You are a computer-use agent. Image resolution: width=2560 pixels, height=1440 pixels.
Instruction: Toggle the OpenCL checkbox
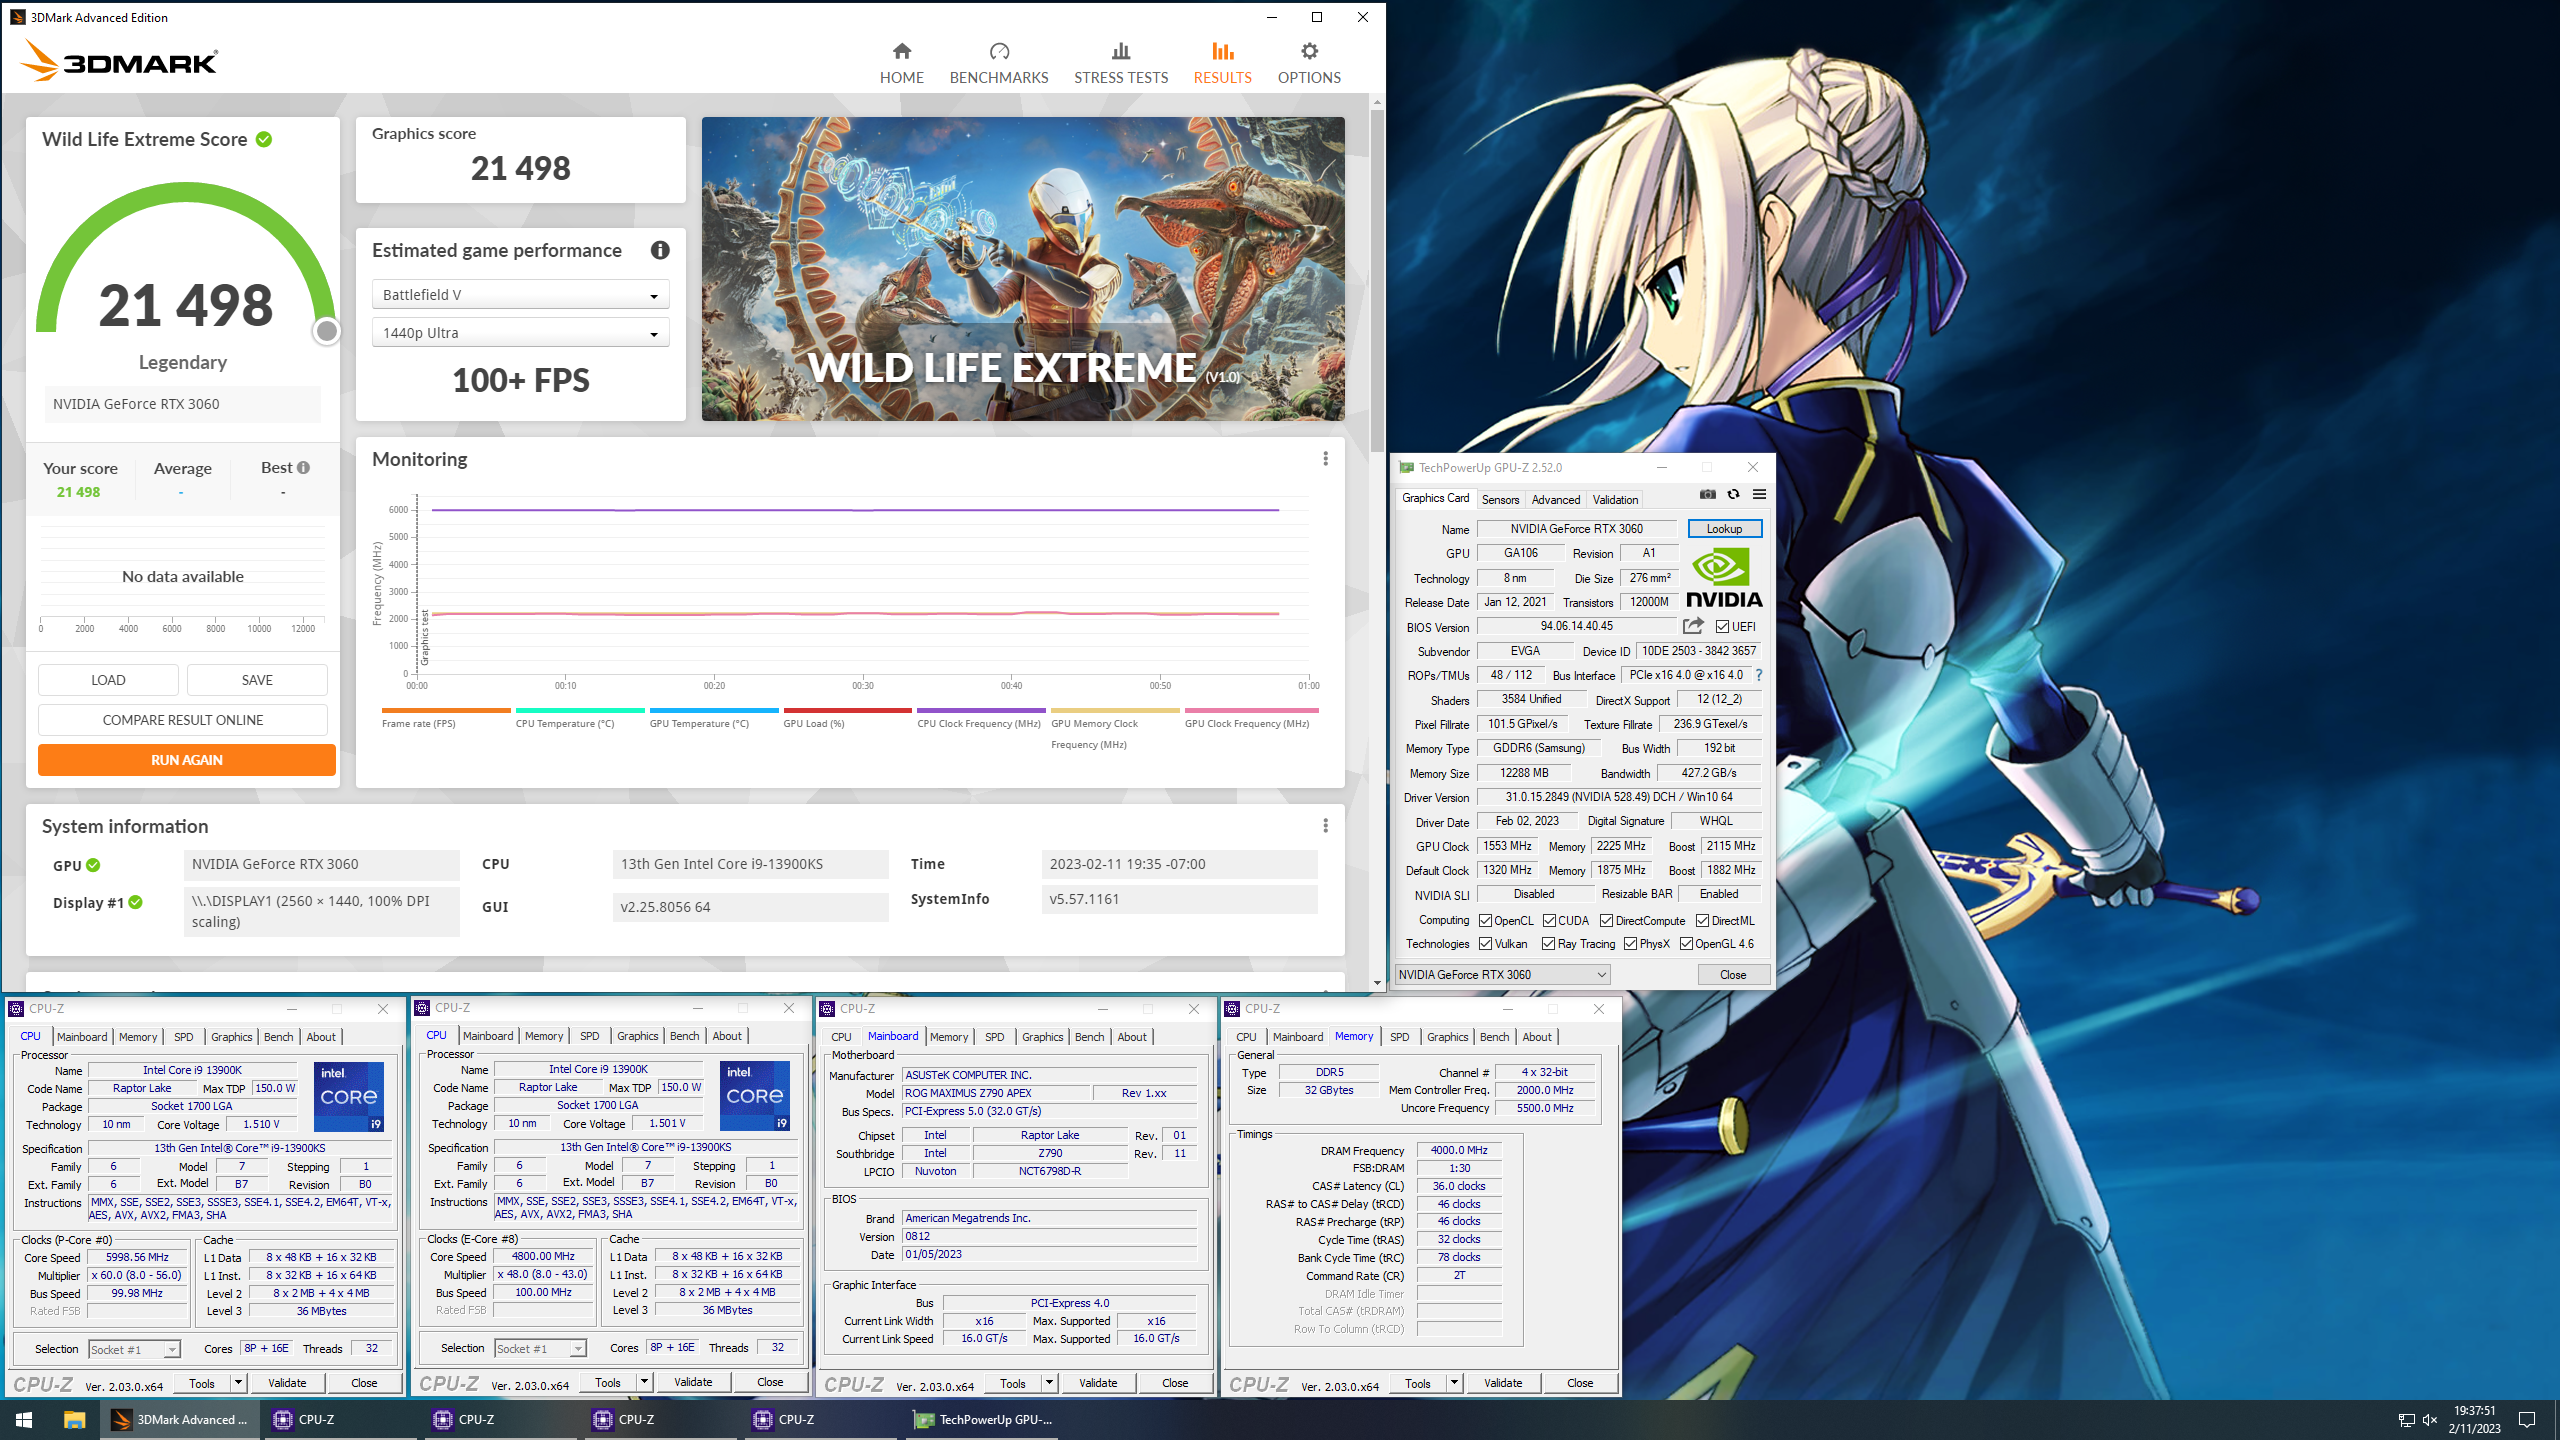point(1485,921)
